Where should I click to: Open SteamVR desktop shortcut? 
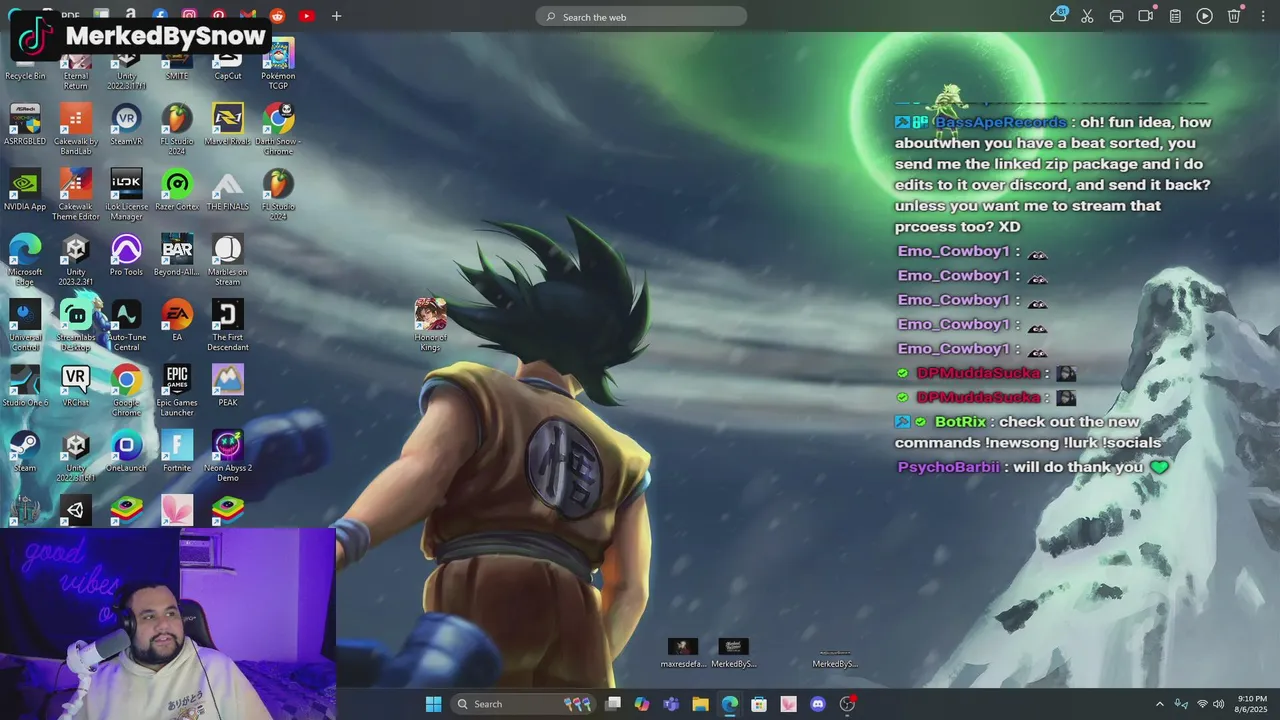point(127,125)
